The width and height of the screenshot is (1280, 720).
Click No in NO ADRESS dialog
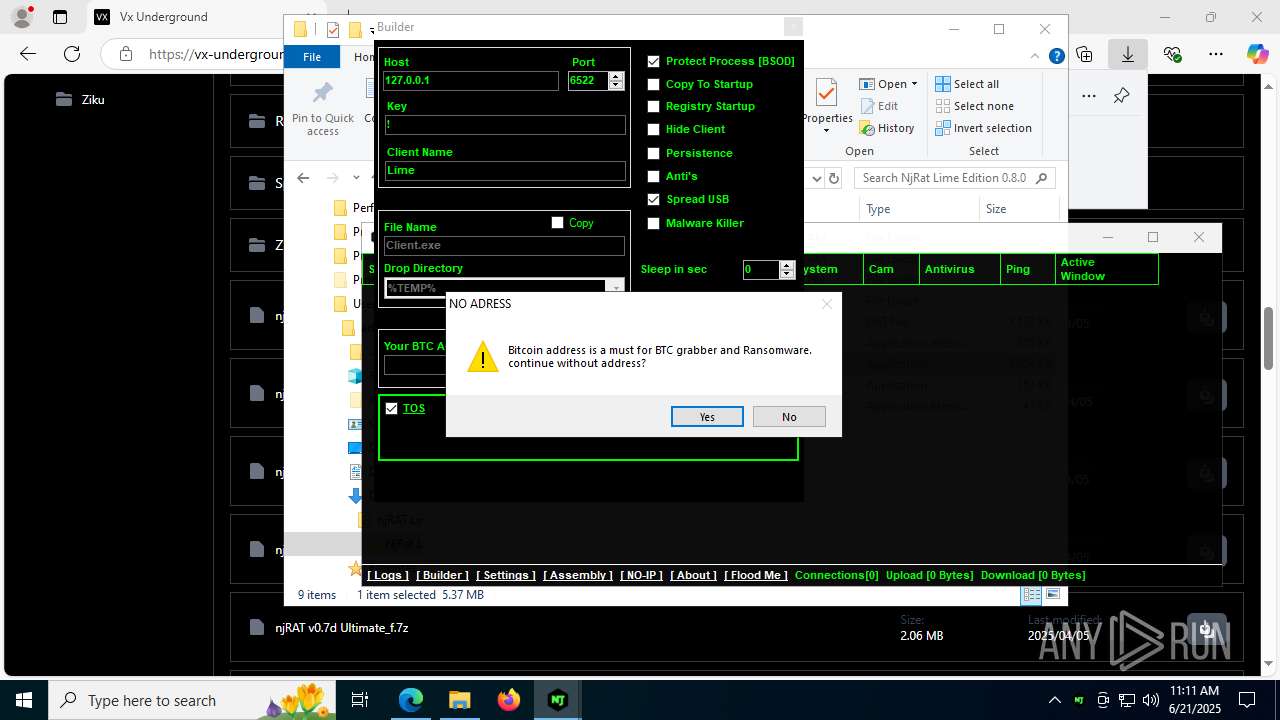789,417
